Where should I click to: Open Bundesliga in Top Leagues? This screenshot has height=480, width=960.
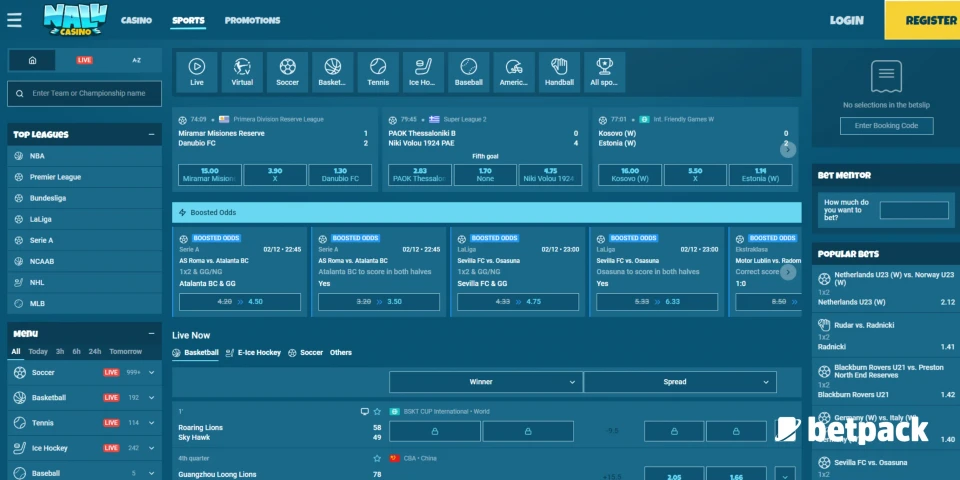pos(84,198)
